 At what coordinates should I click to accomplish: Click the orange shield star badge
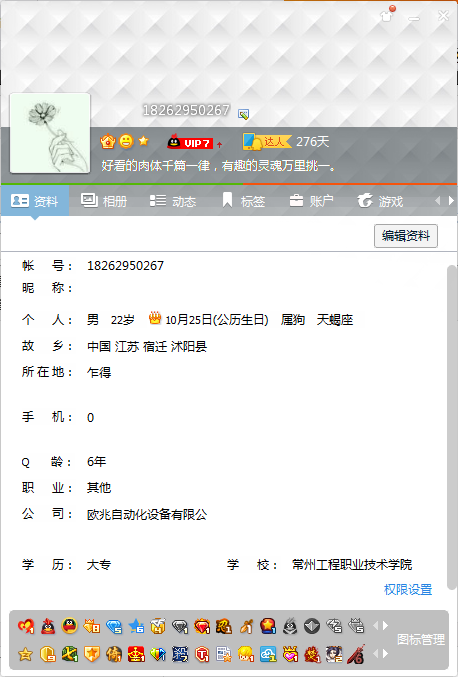92,654
